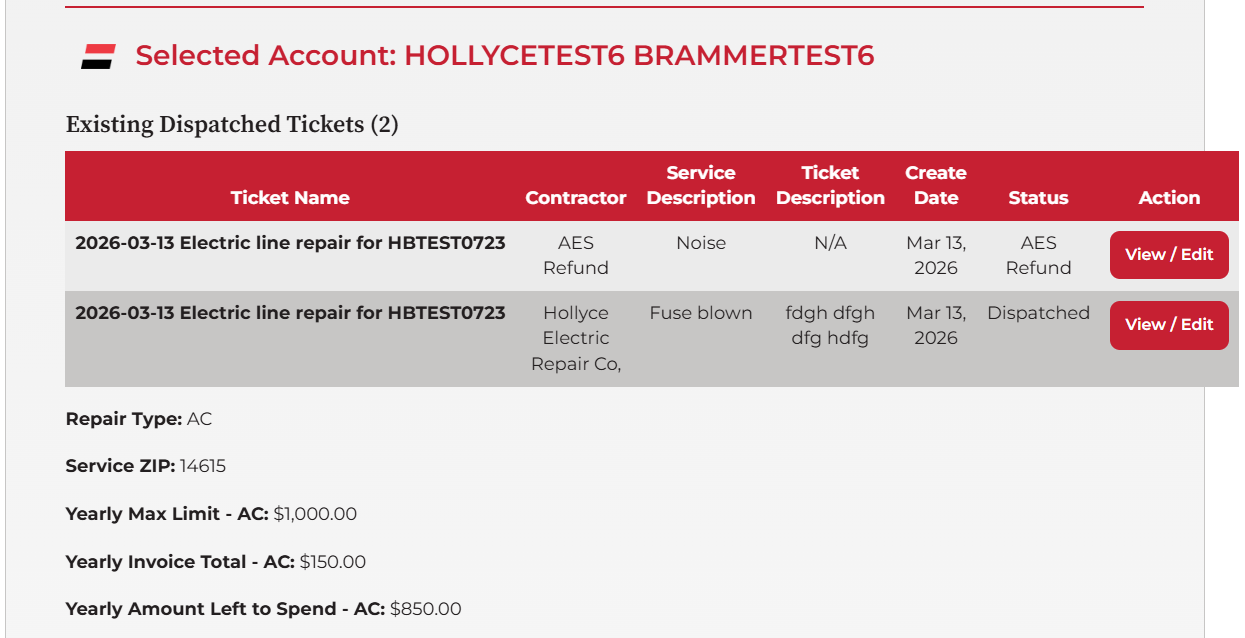This screenshot has width=1245, height=638.
Task: Click the Create Date column header
Action: pos(936,186)
